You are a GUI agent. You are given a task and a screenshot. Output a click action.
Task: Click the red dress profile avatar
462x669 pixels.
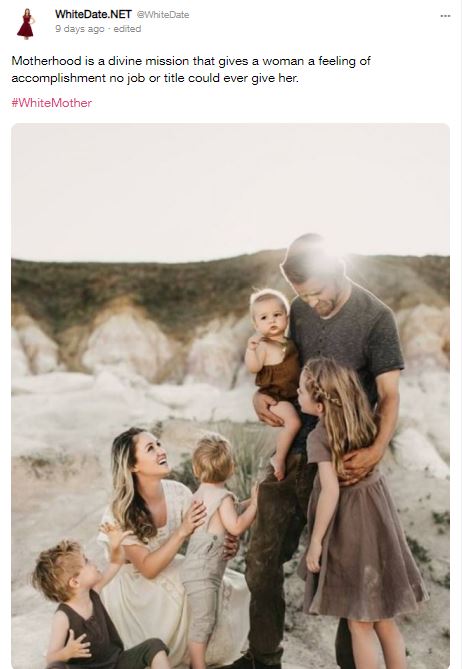(x=26, y=24)
